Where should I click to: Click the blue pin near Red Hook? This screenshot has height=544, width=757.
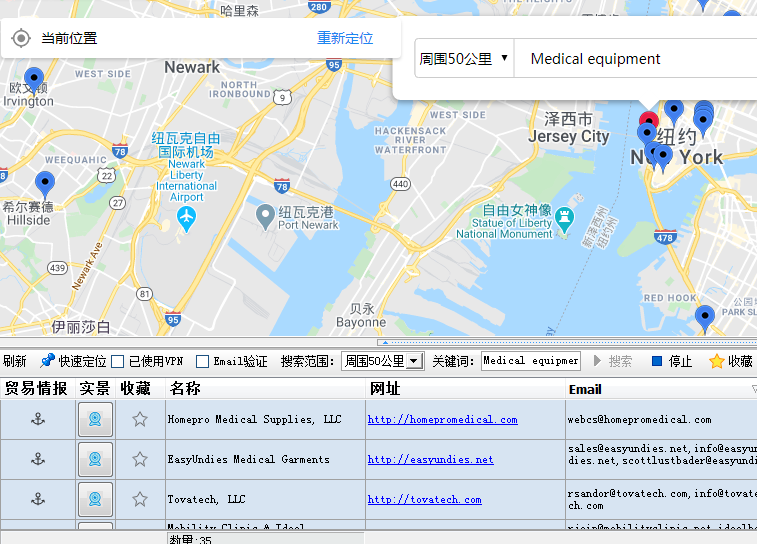[704, 317]
